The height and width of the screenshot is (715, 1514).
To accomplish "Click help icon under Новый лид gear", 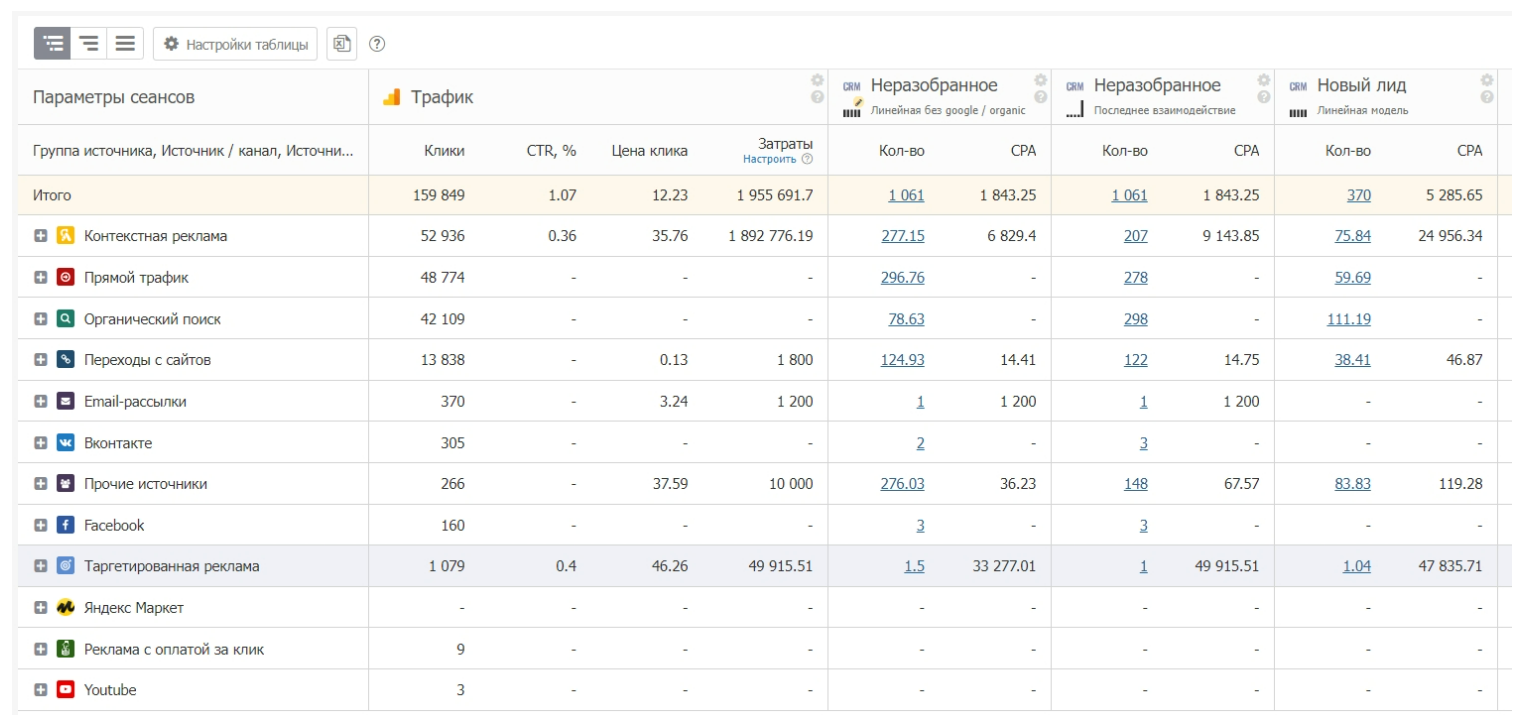I will pos(1487,97).
